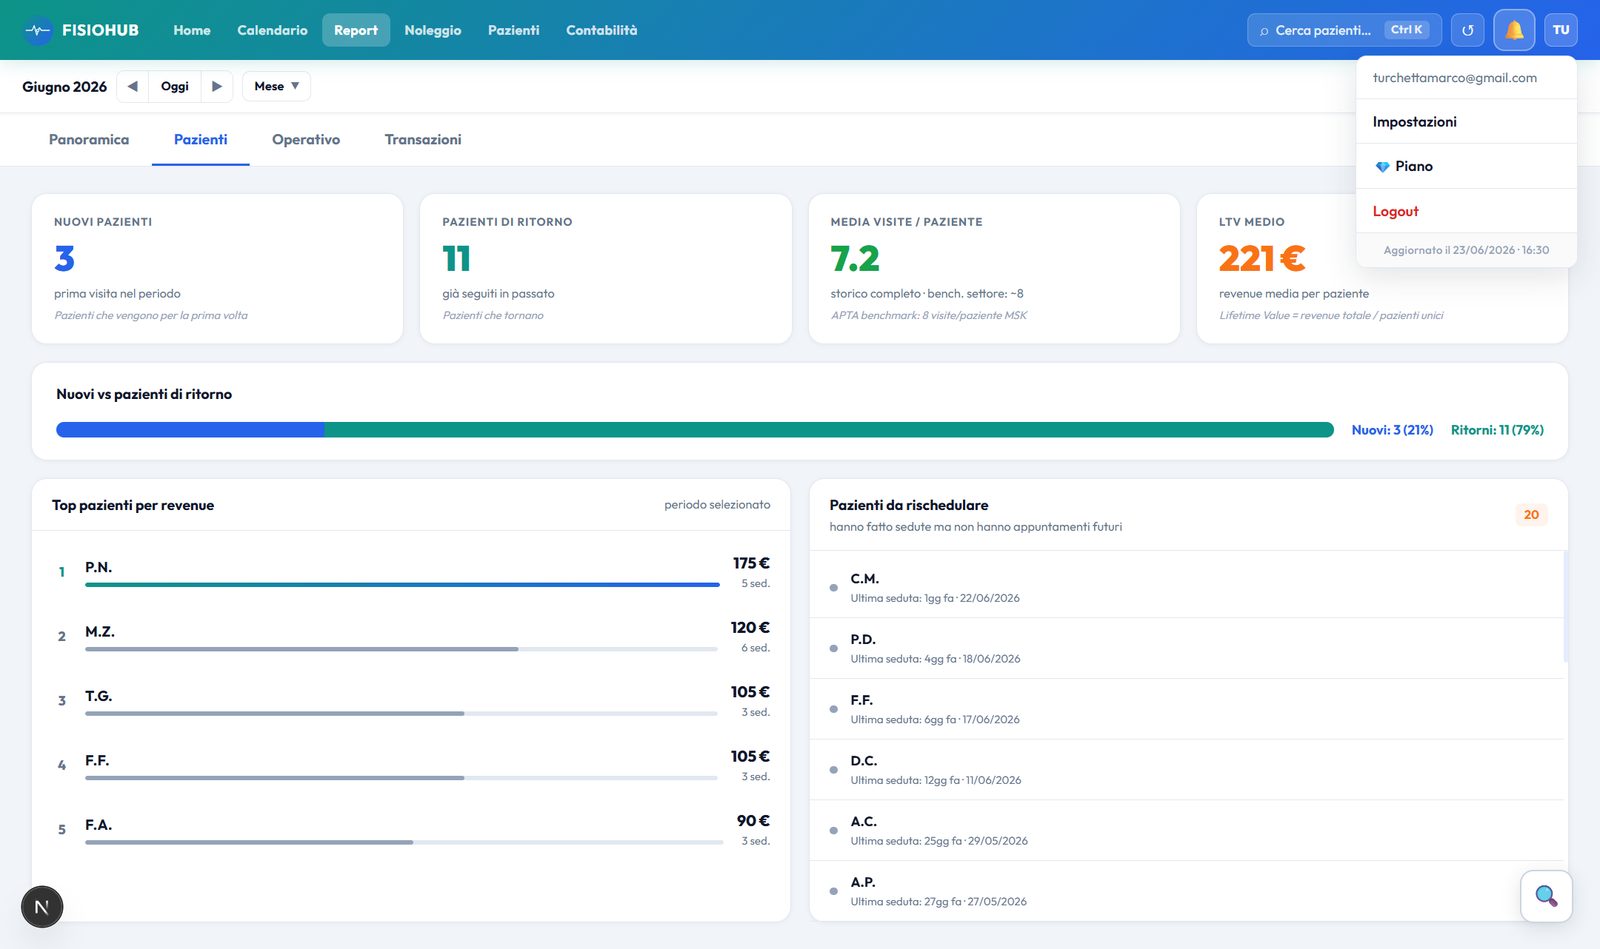Open the Mese period dropdown
This screenshot has height=949, width=1600.
276,86
